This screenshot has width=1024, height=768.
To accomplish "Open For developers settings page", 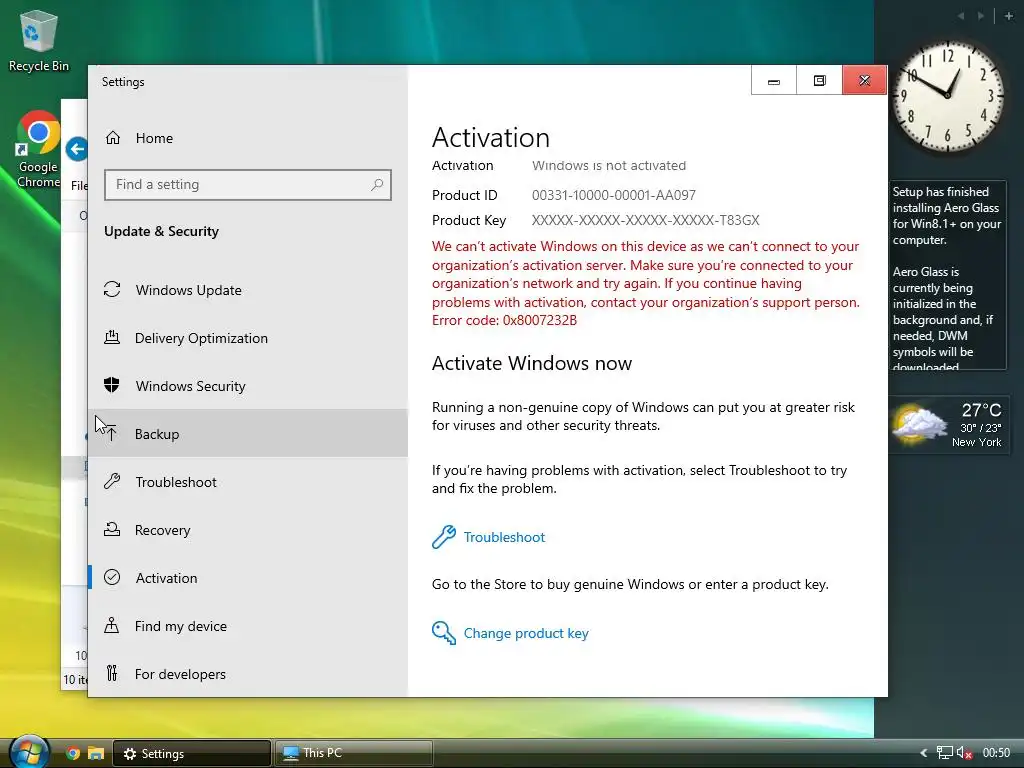I will (248, 673).
